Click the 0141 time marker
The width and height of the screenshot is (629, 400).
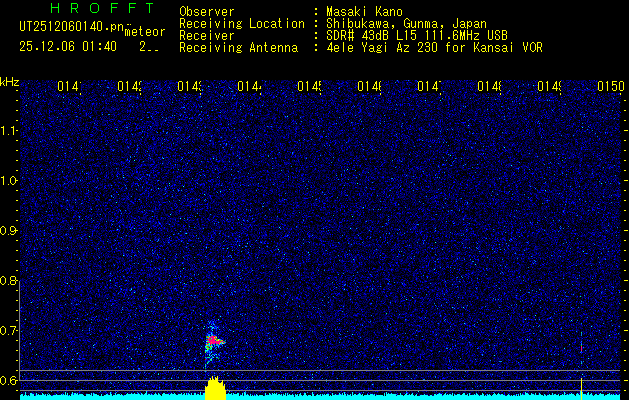[x=69, y=86]
